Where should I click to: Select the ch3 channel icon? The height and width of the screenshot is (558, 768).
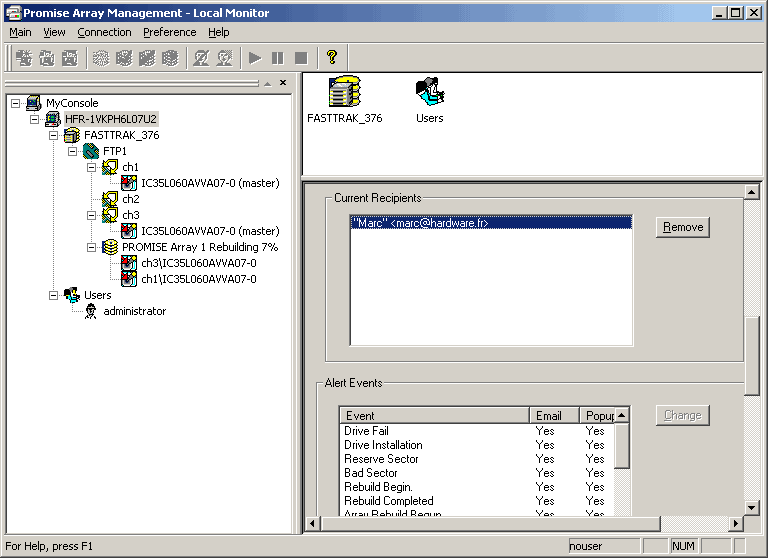pyautogui.click(x=110, y=215)
